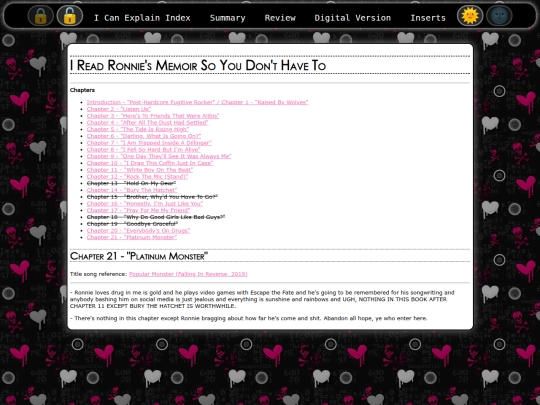Switch to the moon dark mode icon

(499, 16)
